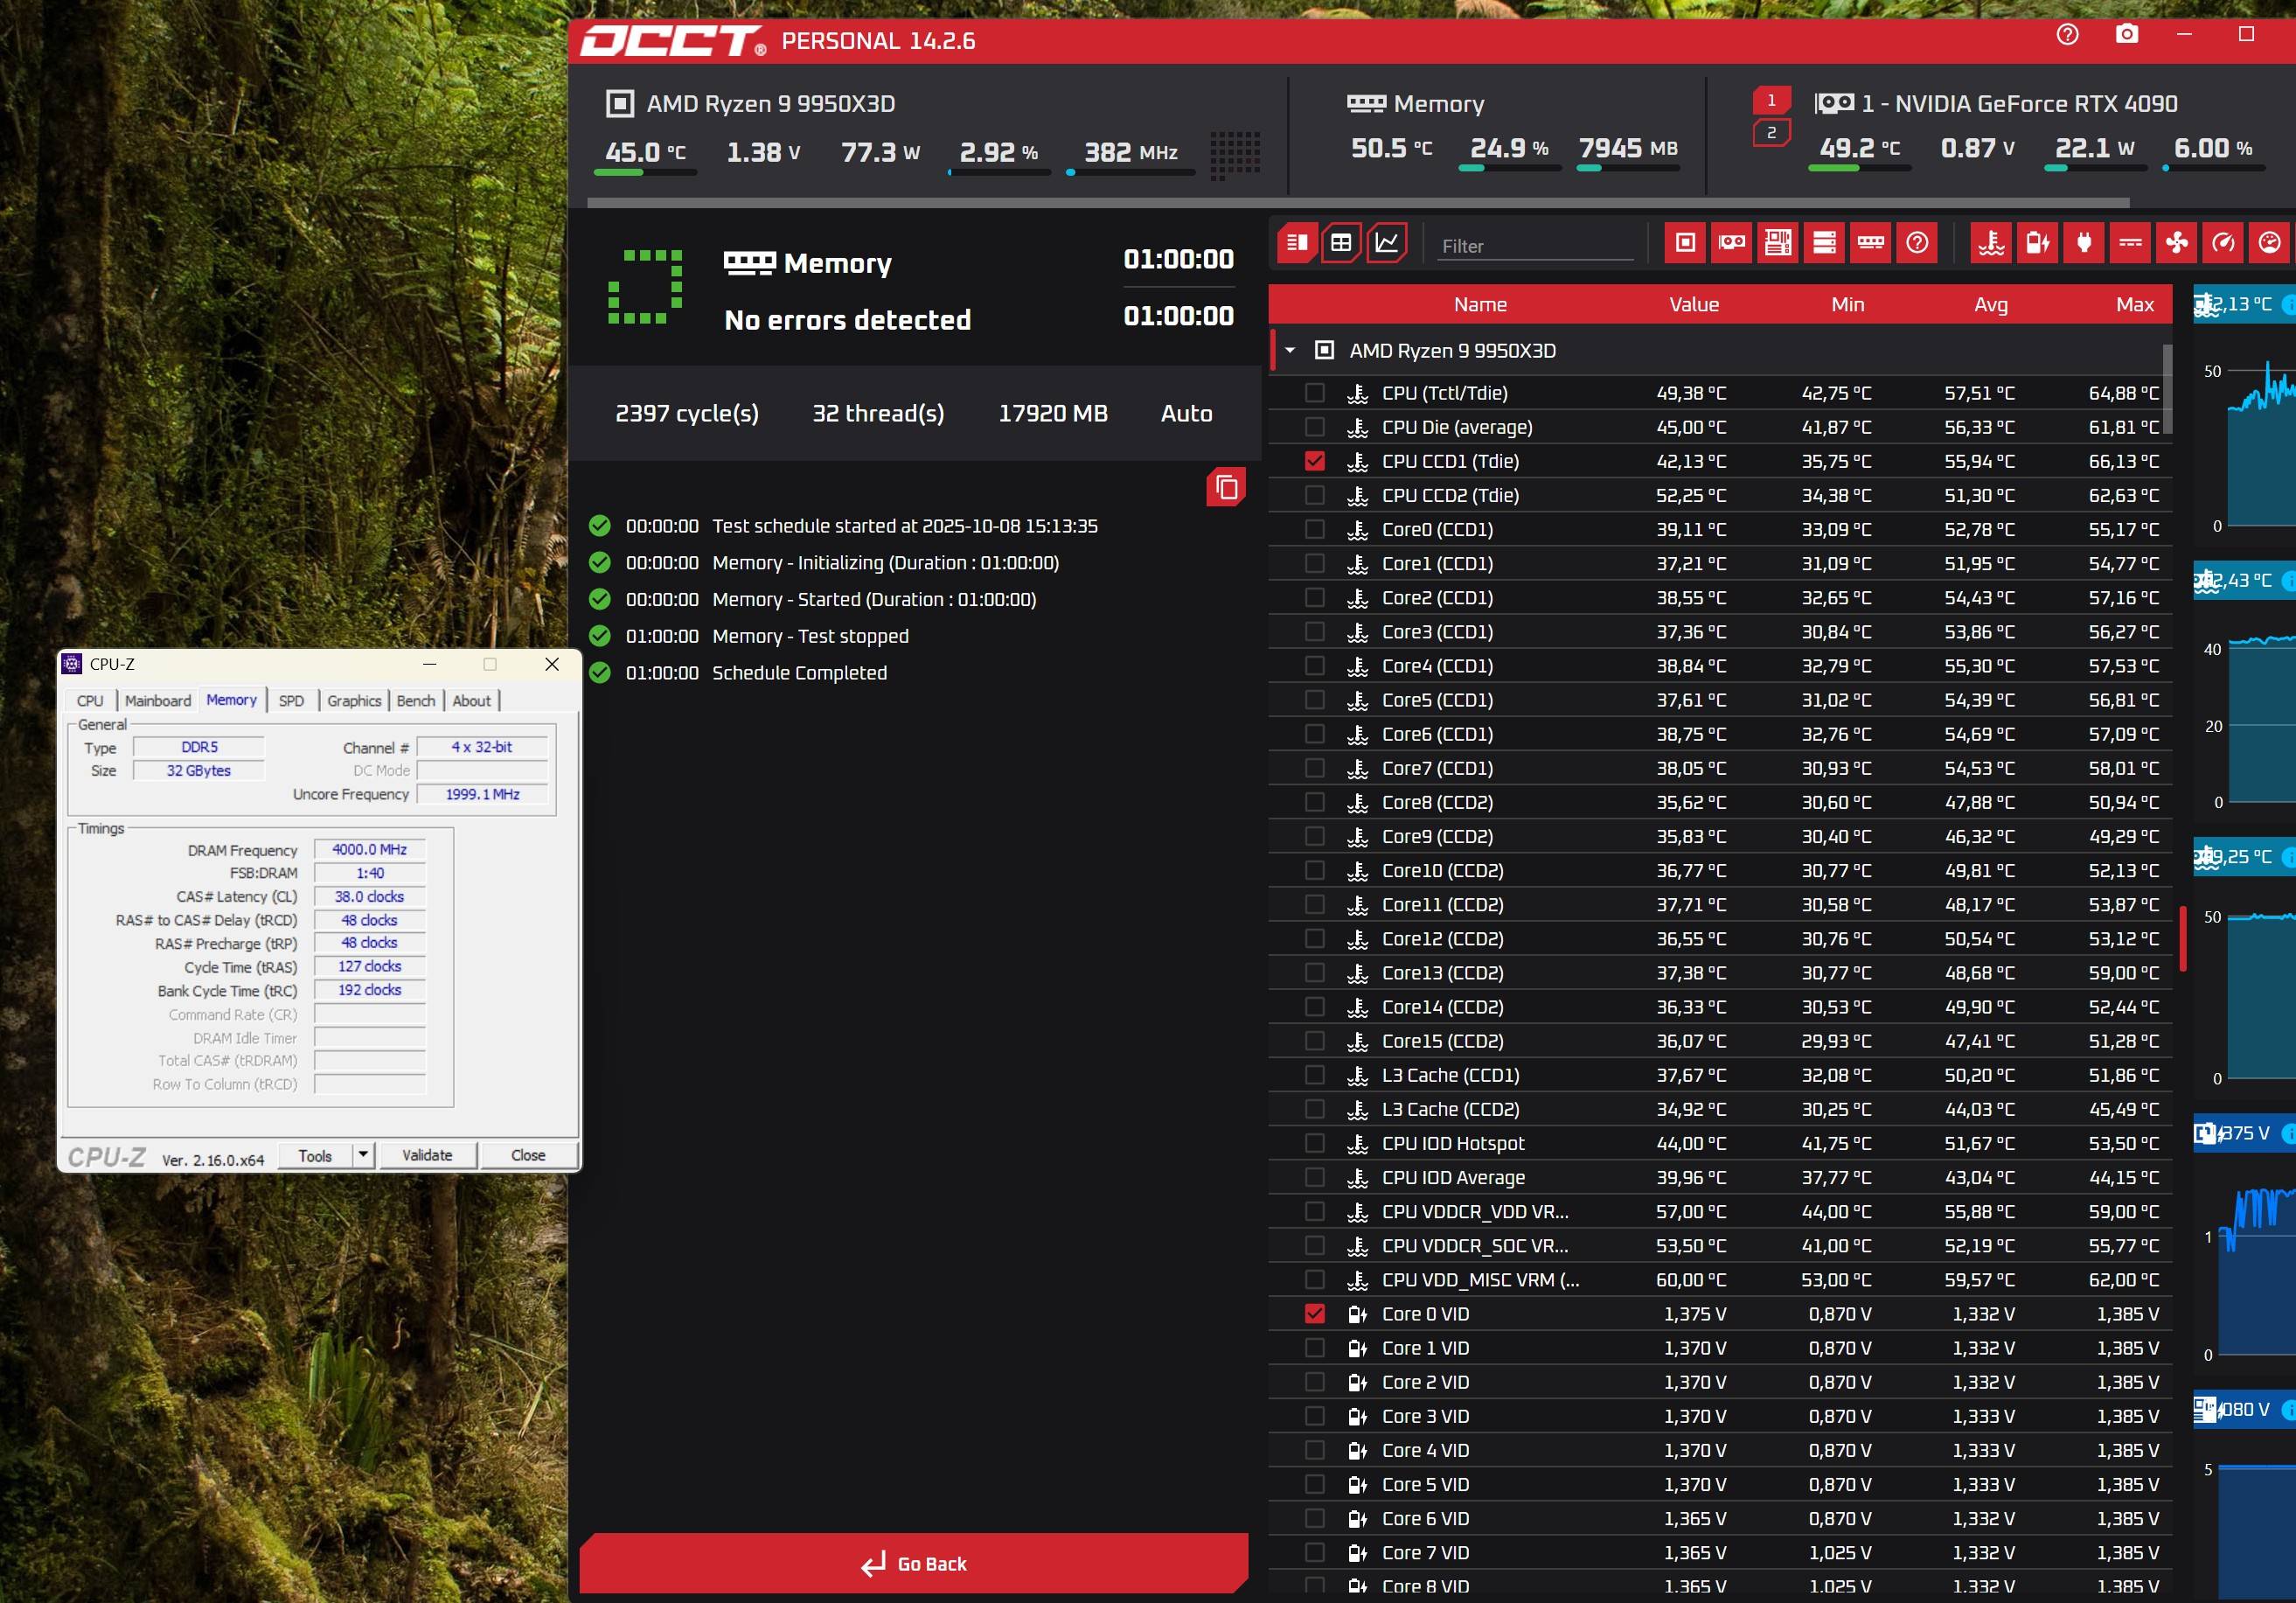Switch to table view icon
Image resolution: width=2296 pixels, height=1603 pixels.
(1341, 243)
